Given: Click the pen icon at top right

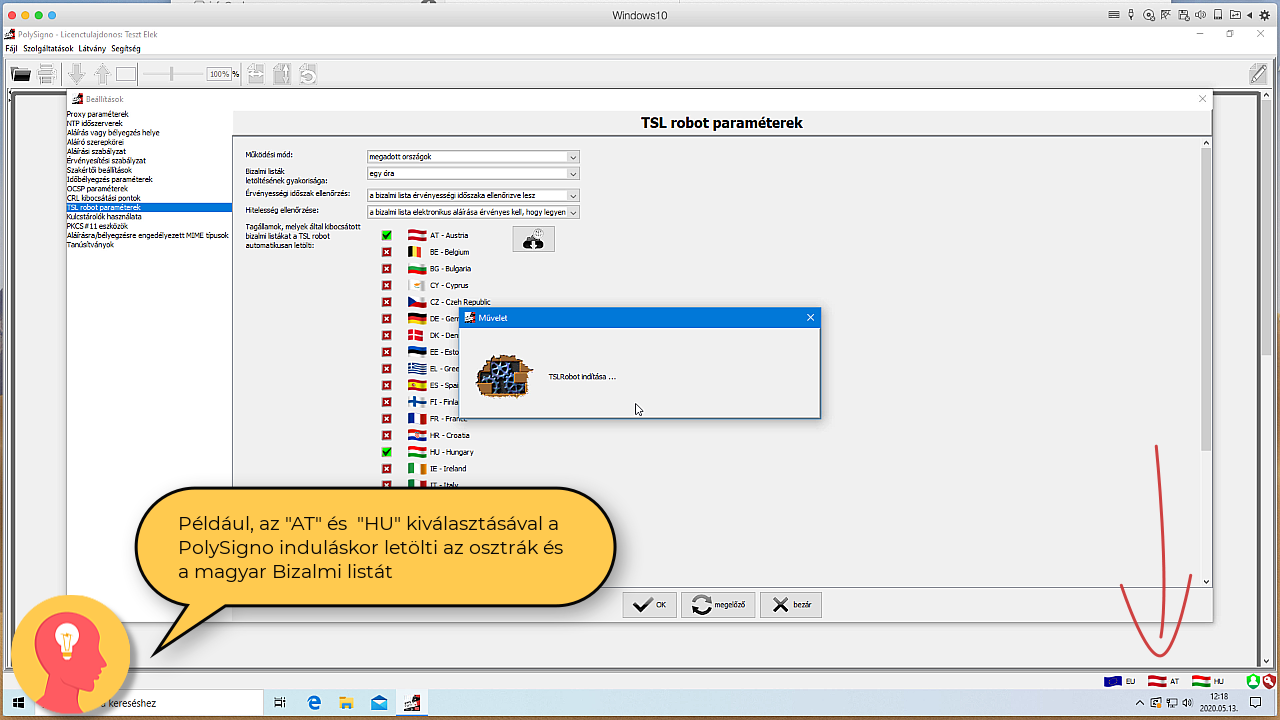Looking at the screenshot, I should point(1259,74).
